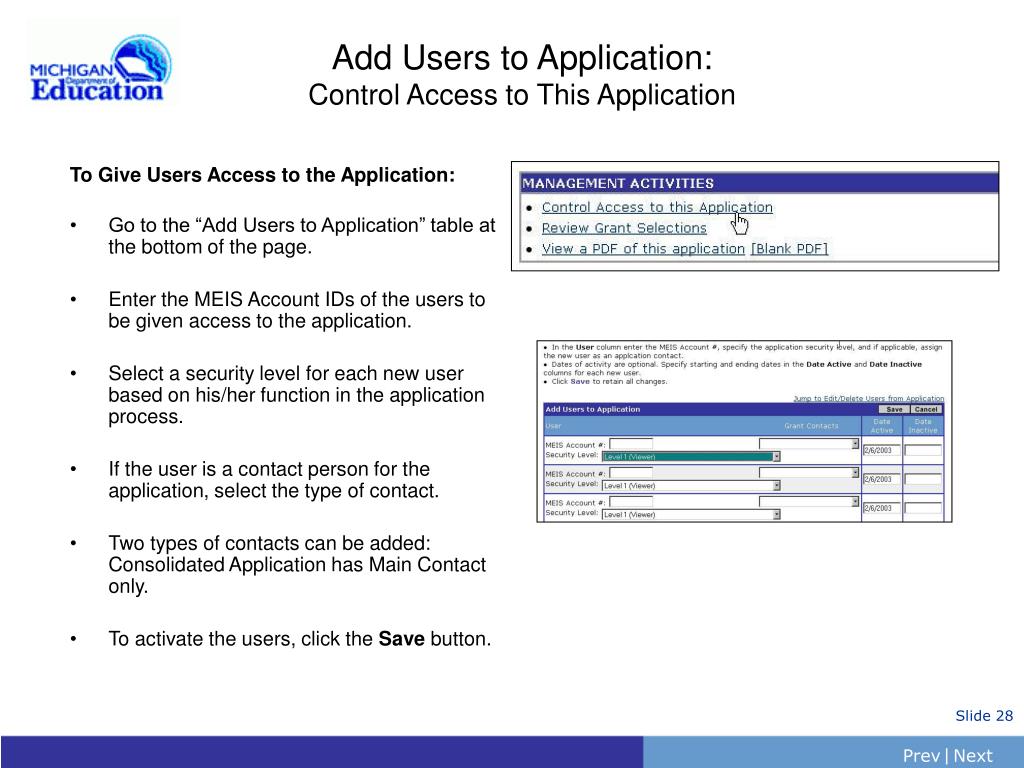Click the Date Inactive column header

click(923, 426)
